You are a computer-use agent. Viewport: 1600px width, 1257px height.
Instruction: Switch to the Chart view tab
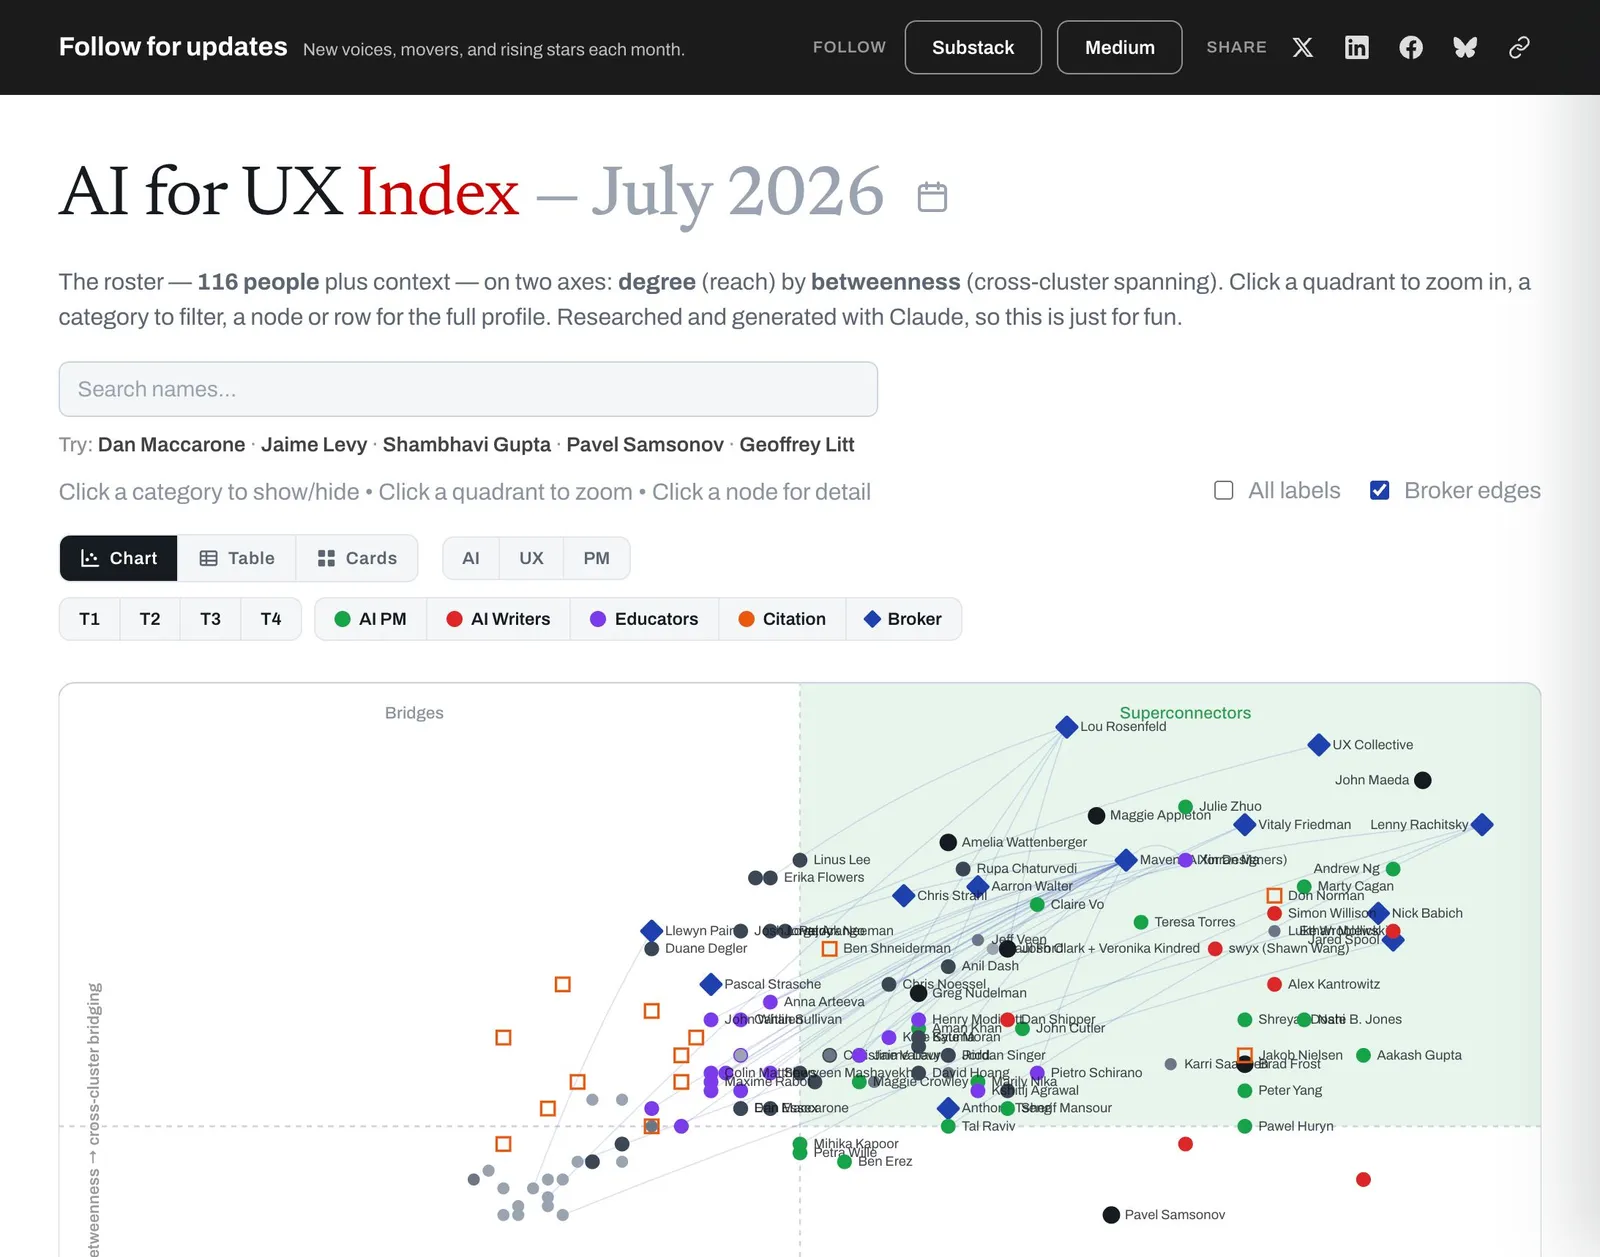coord(118,558)
